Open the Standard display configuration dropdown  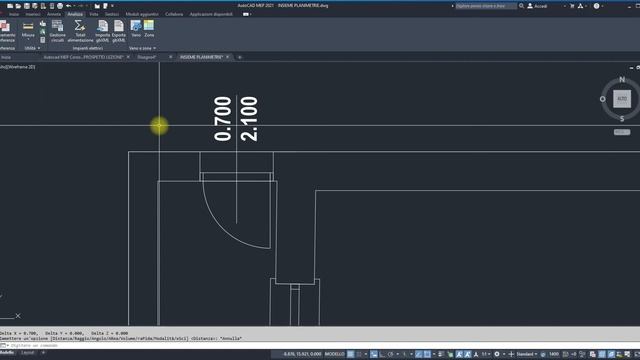(x=527, y=354)
